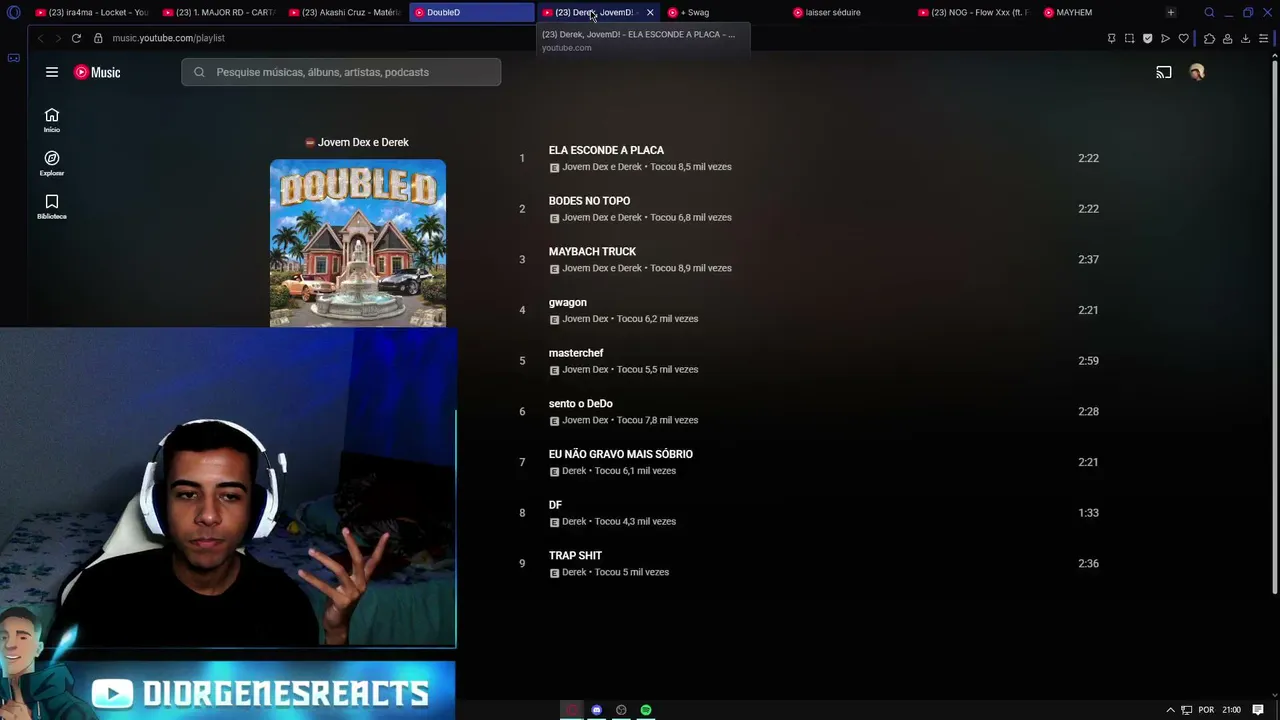Show hidden tray icons chevron

coord(1170,710)
